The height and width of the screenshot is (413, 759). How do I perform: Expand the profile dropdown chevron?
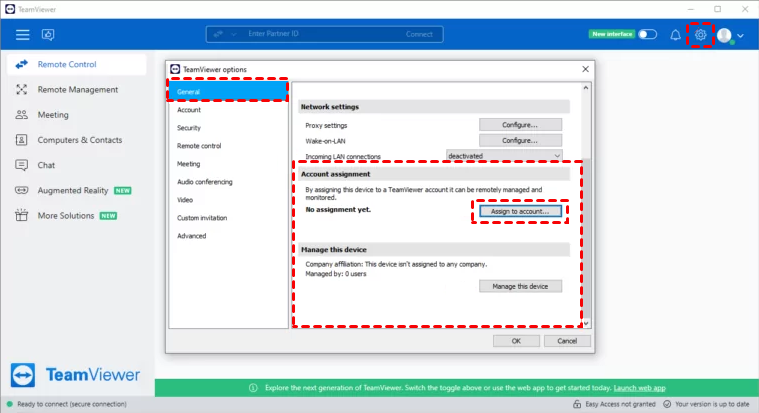pos(740,35)
